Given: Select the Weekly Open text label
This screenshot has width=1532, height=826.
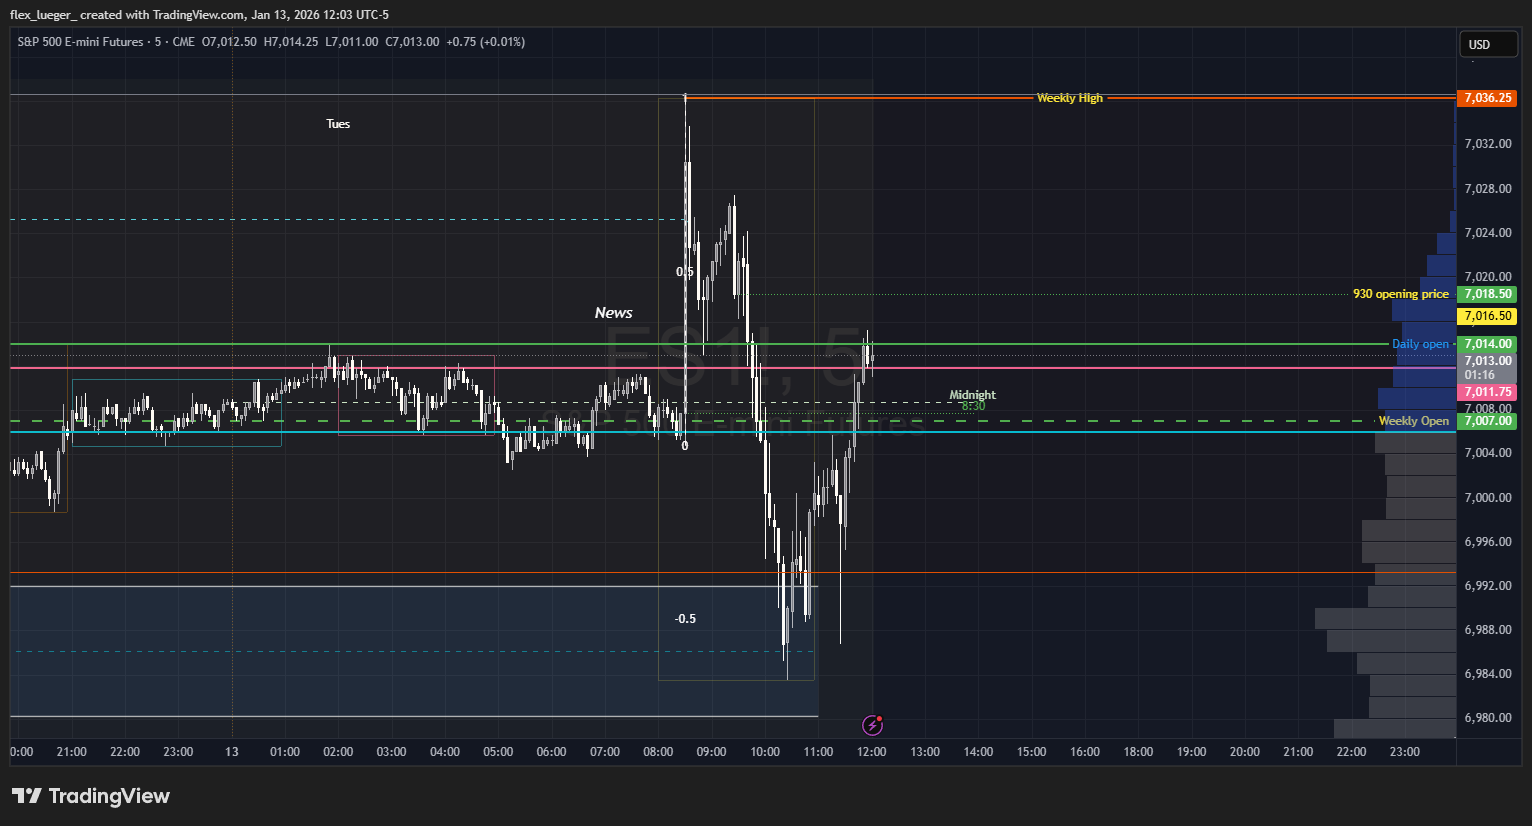Looking at the screenshot, I should point(1413,421).
